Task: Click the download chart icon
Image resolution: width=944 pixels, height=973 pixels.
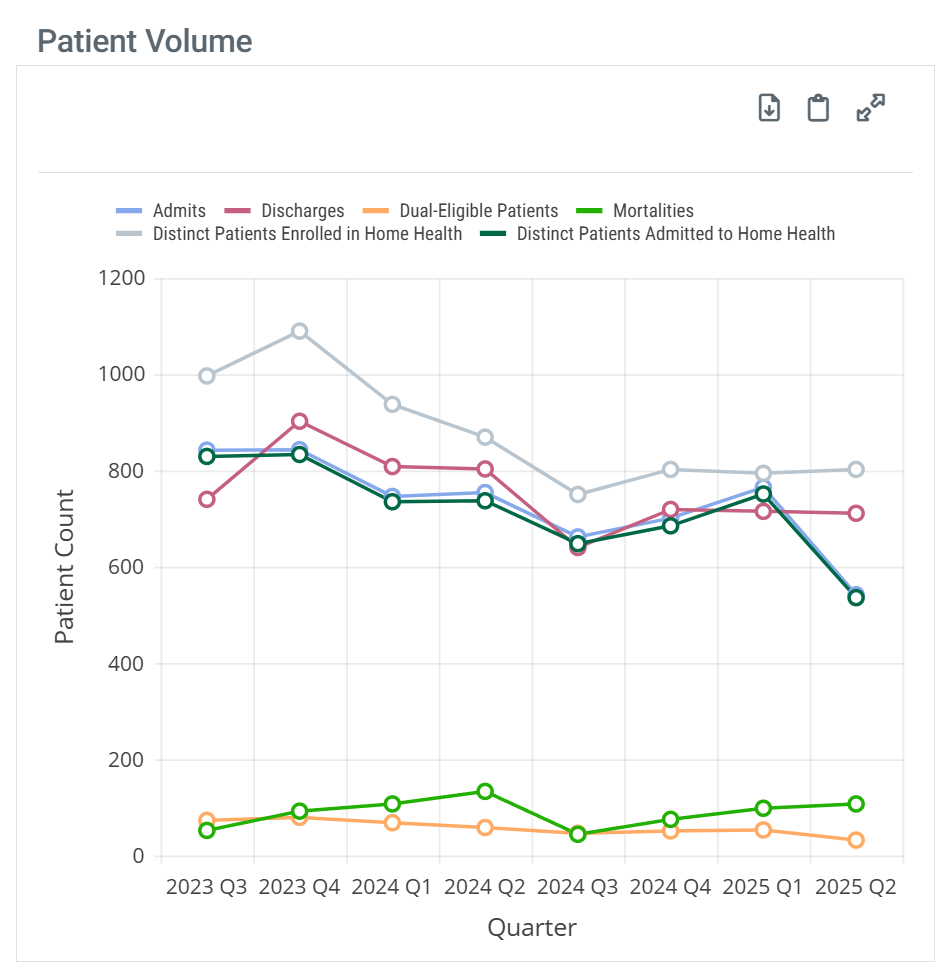Action: click(768, 107)
